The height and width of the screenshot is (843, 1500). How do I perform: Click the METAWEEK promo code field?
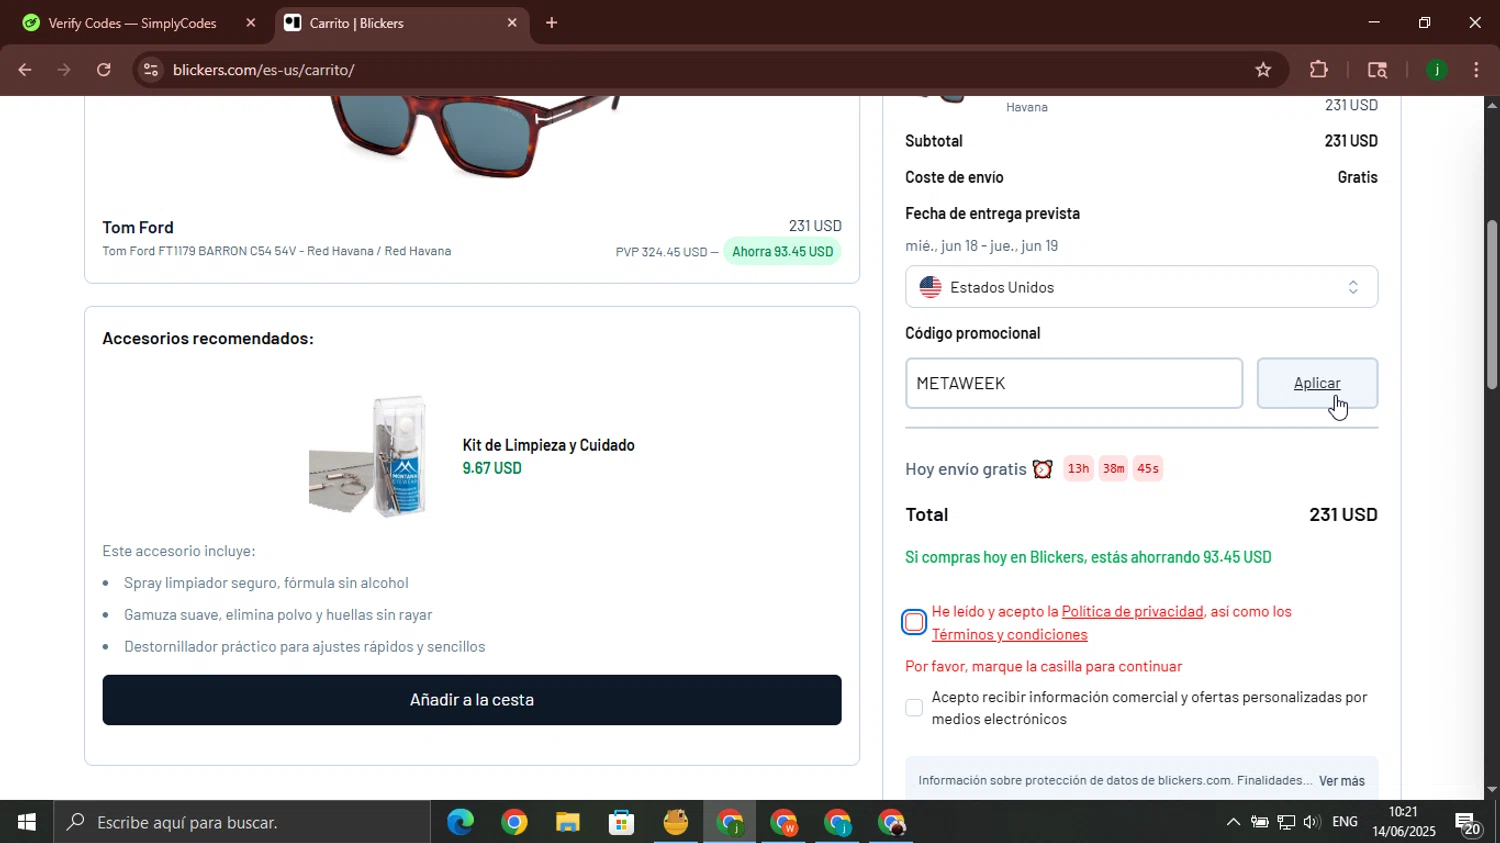pos(1074,383)
